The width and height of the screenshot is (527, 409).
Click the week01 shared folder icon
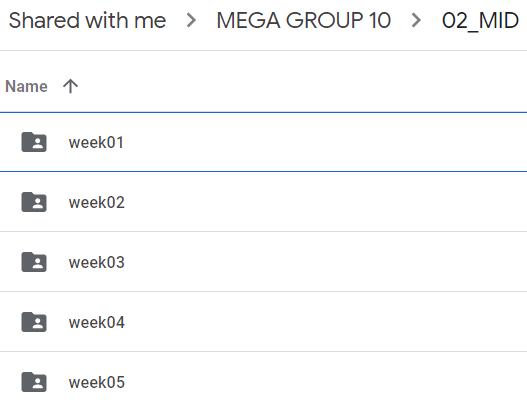(34, 142)
